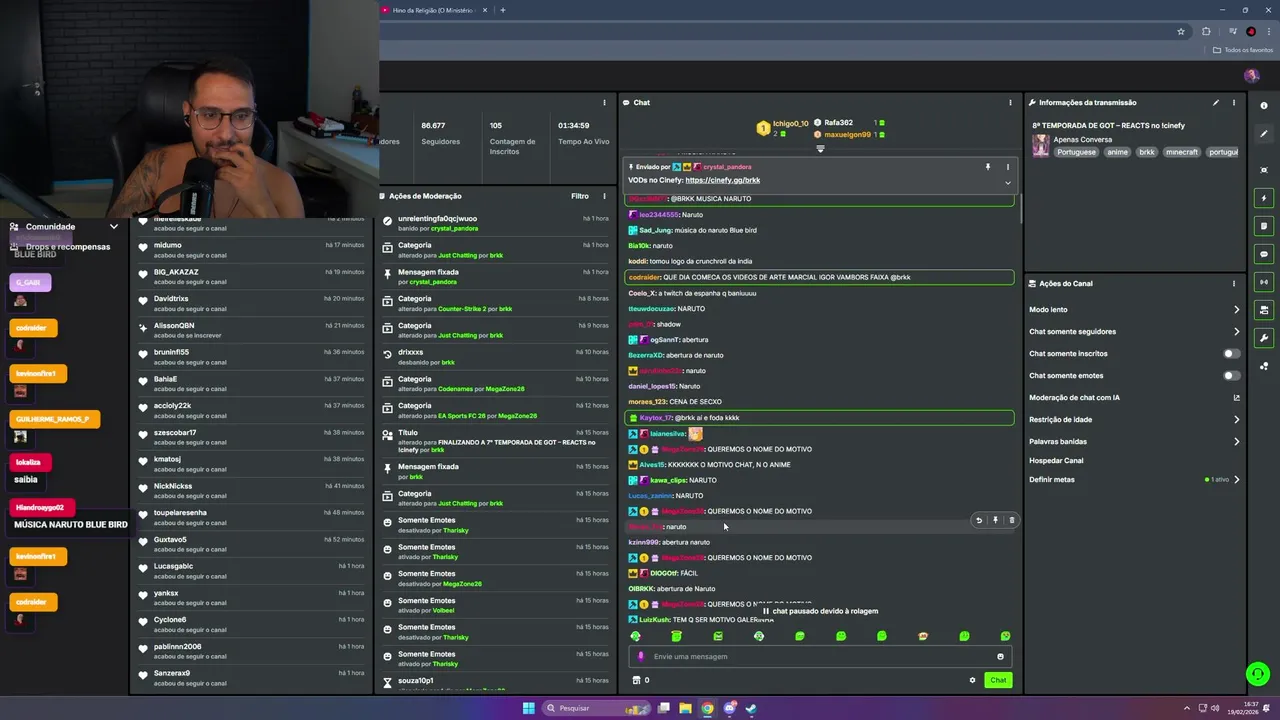Viewport: 1280px width, 720px height.
Task: Click the reply arrow on hovered chat message
Action: tap(979, 520)
